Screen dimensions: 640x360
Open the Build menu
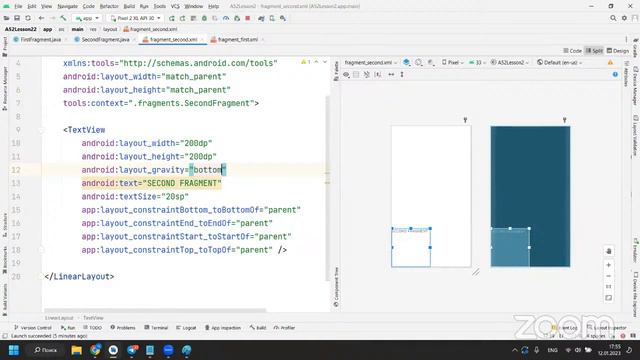tap(129, 7)
